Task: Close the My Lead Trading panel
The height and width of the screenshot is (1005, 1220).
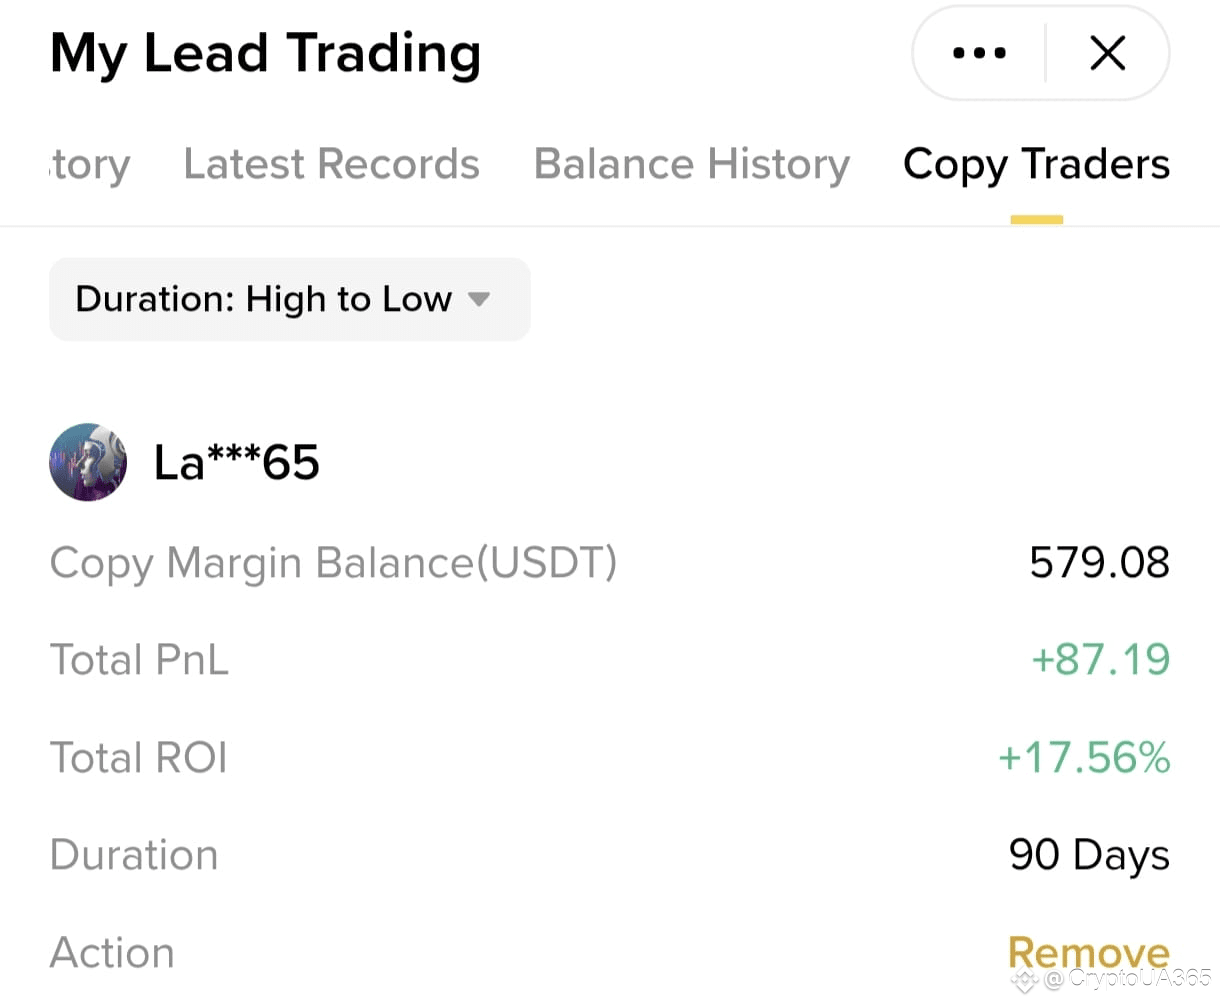Action: 1107,53
